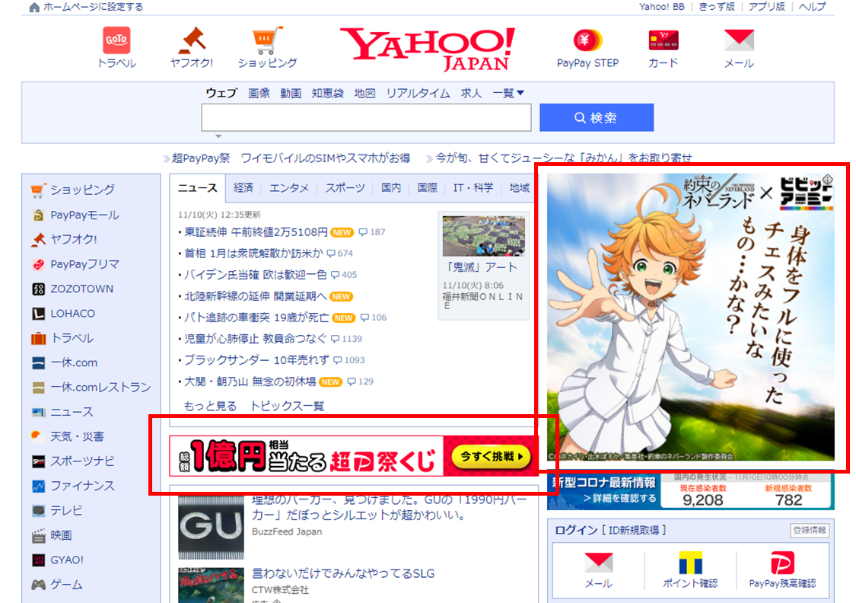
Task: Click the blue 検索 button
Action: pos(597,117)
